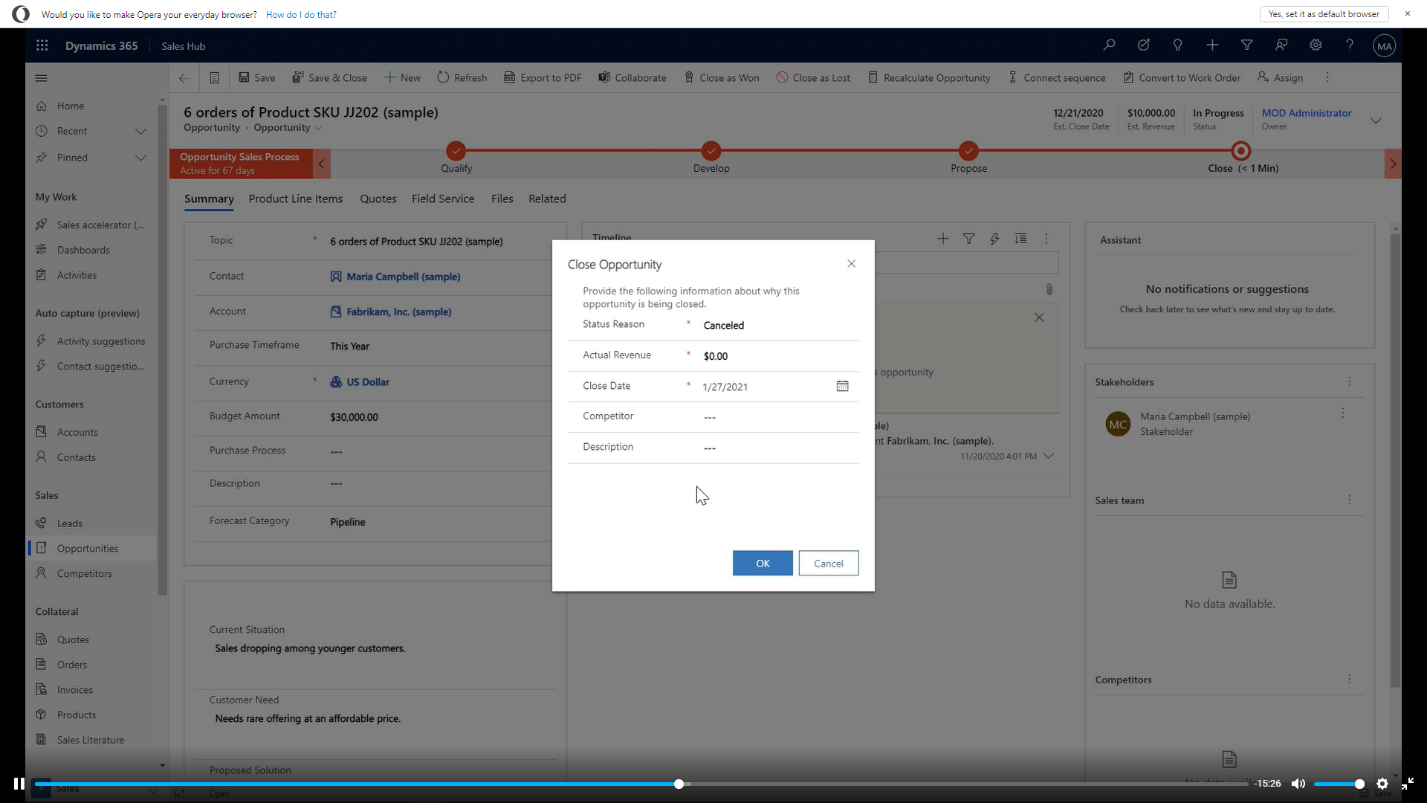Image resolution: width=1427 pixels, height=803 pixels.
Task: Expand the Recent section in sidebar
Action: [x=140, y=131]
